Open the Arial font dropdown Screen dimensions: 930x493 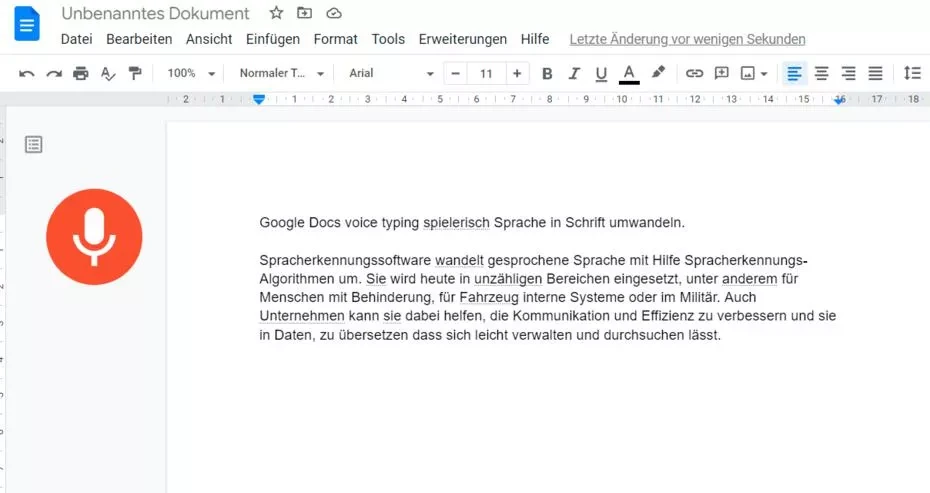[391, 74]
